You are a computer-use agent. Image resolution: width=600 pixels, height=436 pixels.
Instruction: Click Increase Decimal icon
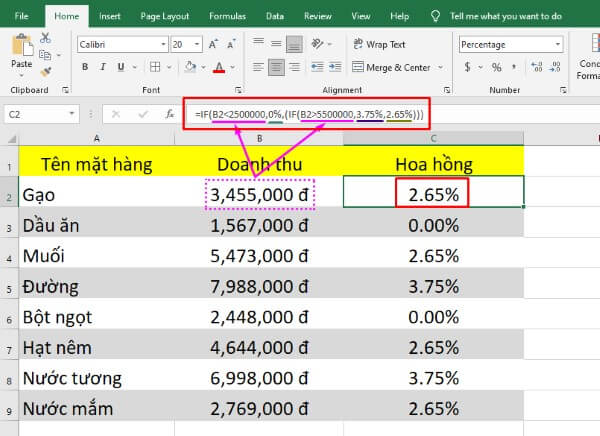pos(536,67)
